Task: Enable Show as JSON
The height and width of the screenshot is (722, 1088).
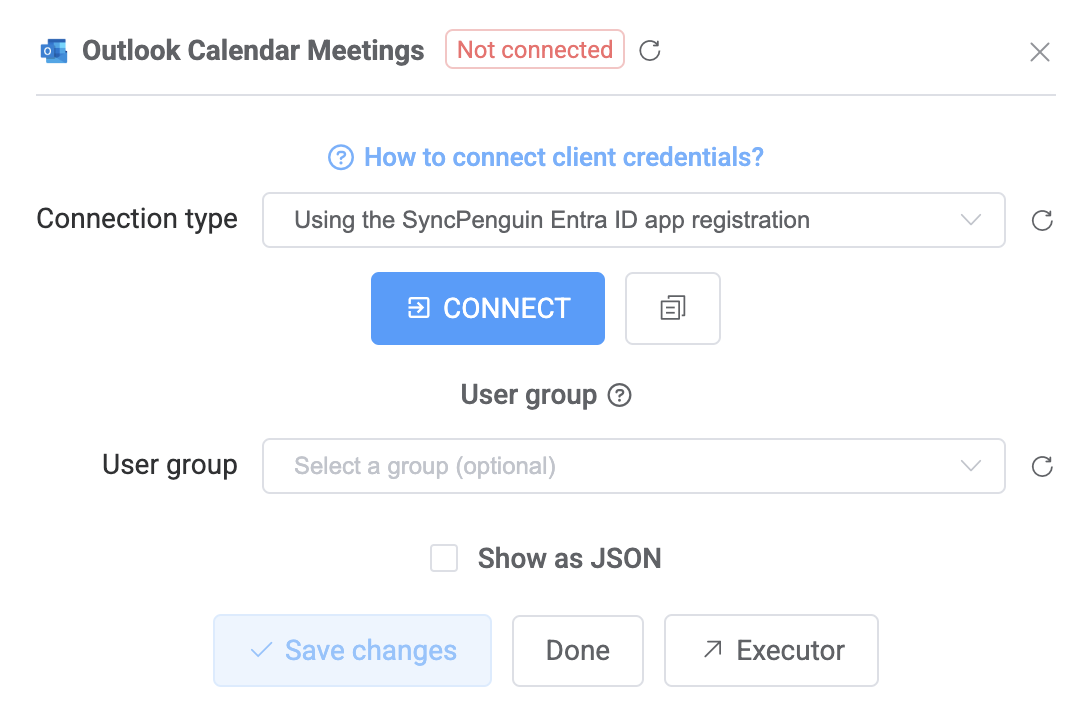Action: [444, 558]
